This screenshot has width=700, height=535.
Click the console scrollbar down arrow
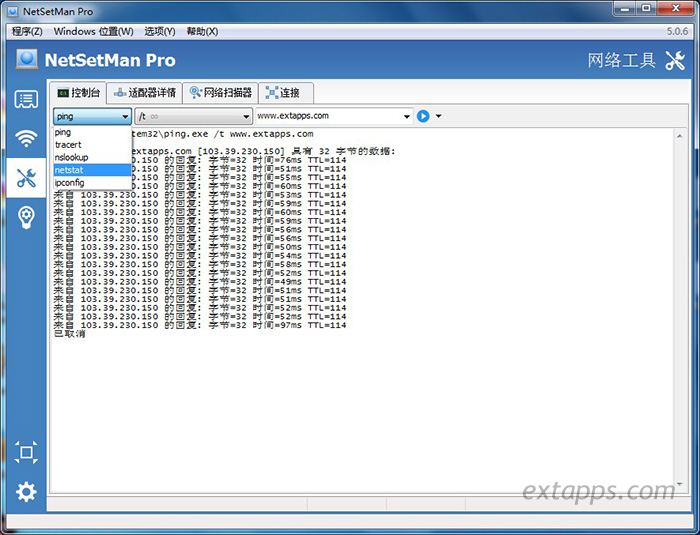(679, 484)
